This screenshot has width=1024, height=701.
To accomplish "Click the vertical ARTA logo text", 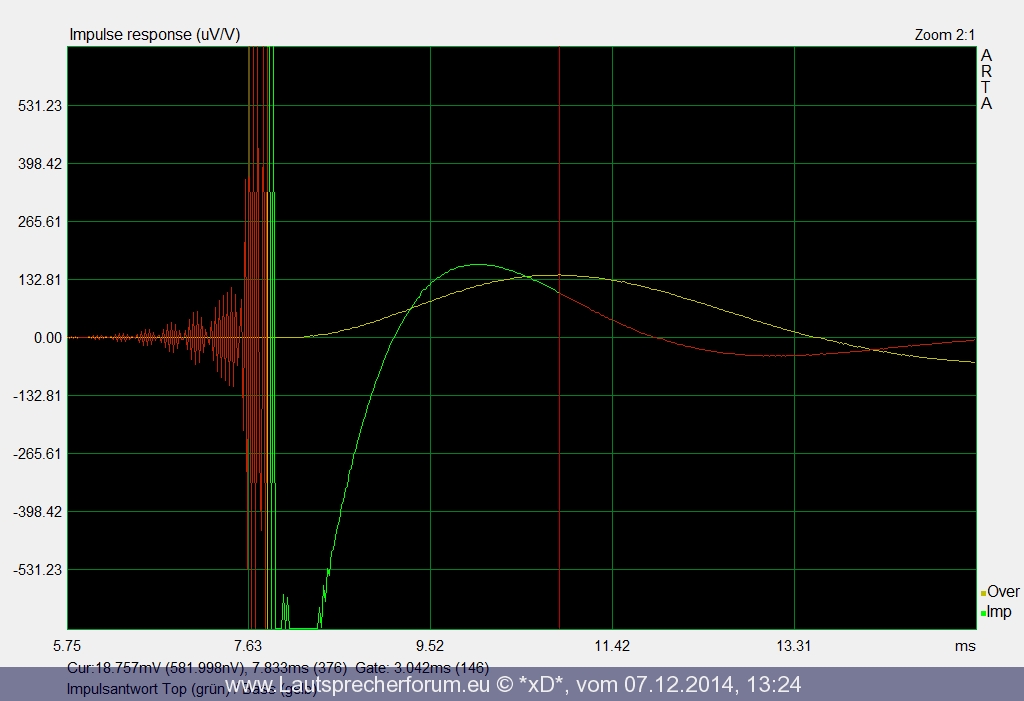I will click(x=986, y=79).
